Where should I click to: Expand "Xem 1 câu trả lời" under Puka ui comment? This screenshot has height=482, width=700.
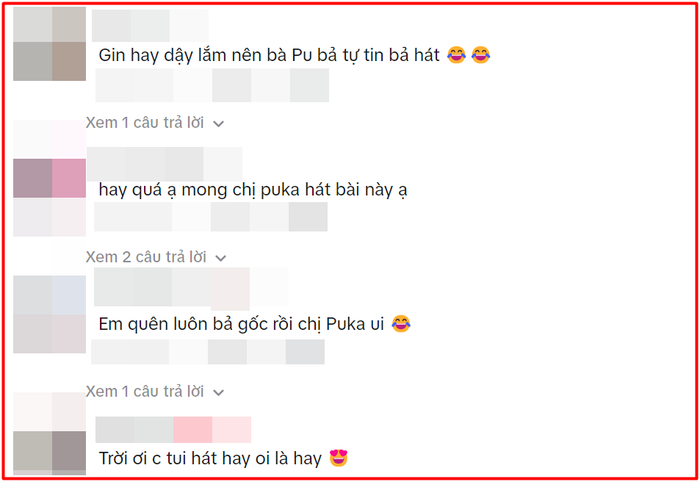[154, 391]
